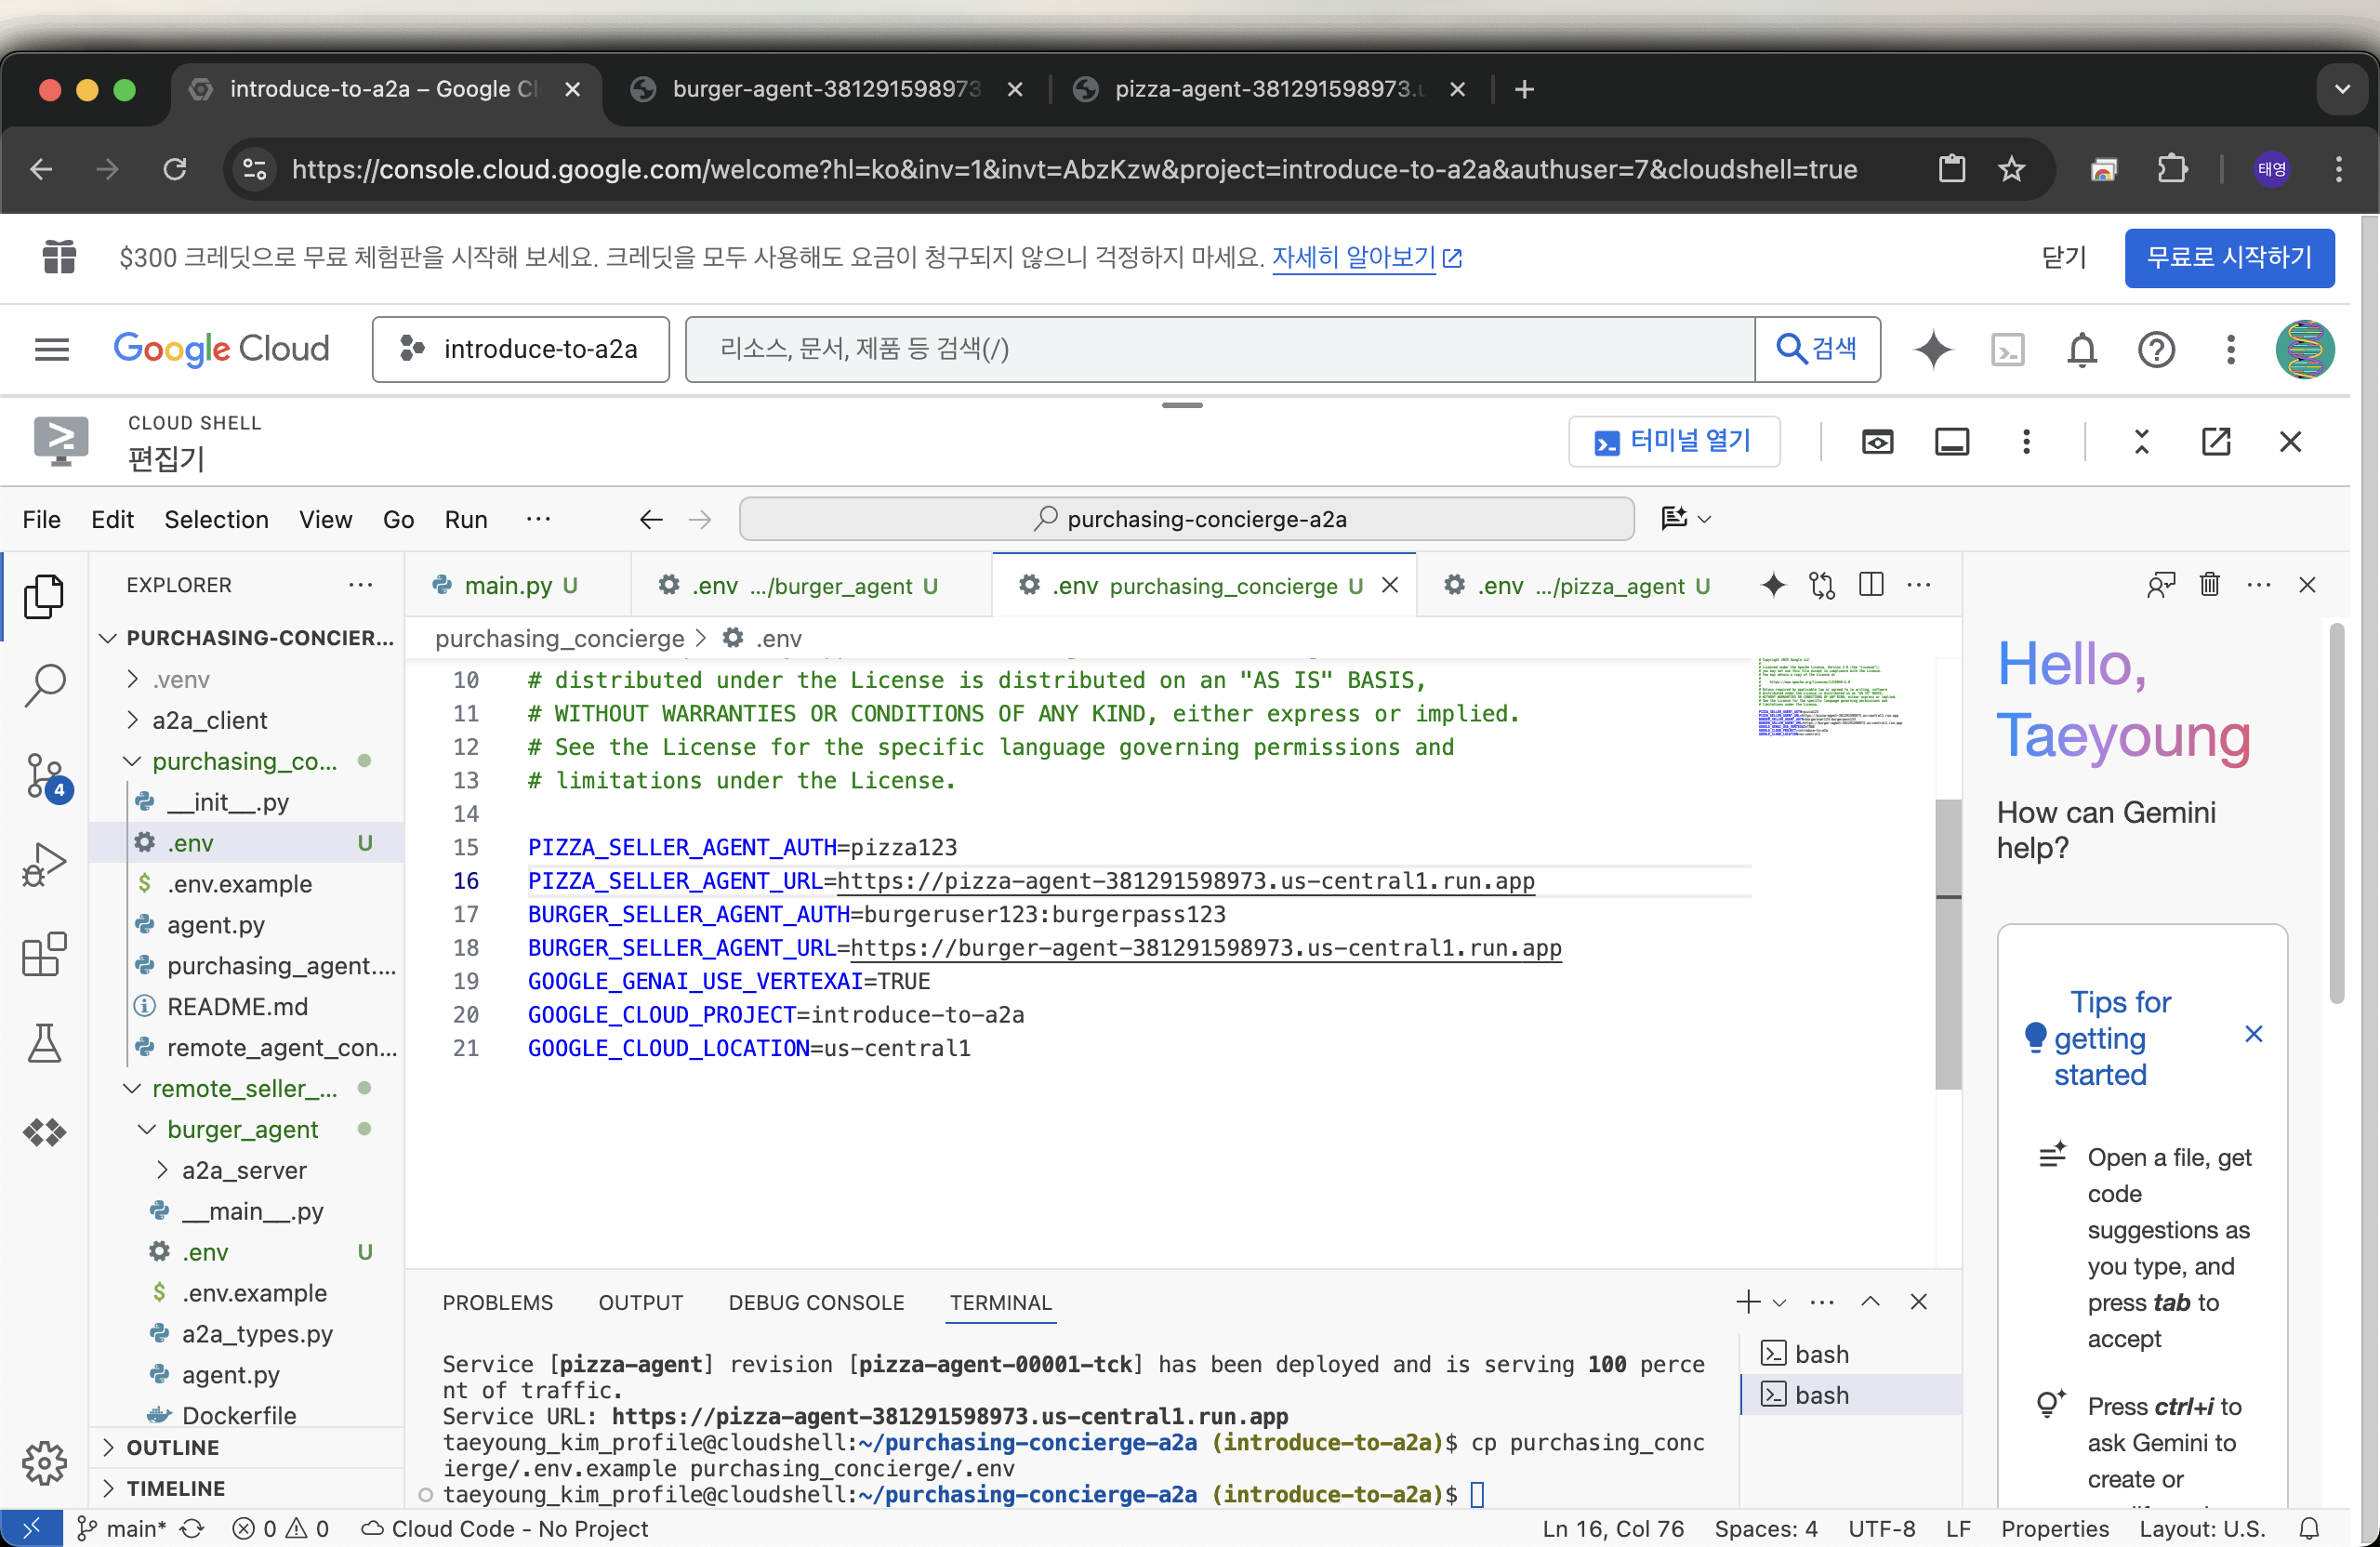Open README.md in the explorer
Image resolution: width=2380 pixels, height=1547 pixels.
(x=236, y=1006)
